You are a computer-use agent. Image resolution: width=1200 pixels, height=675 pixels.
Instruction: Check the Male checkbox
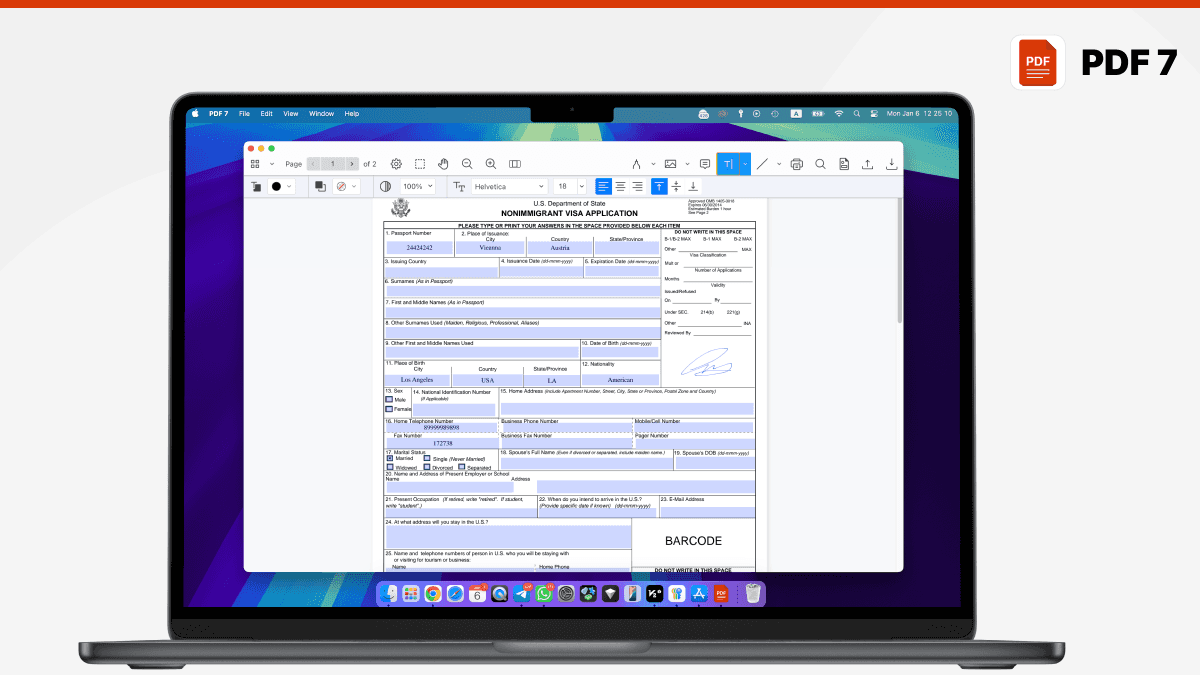(389, 399)
